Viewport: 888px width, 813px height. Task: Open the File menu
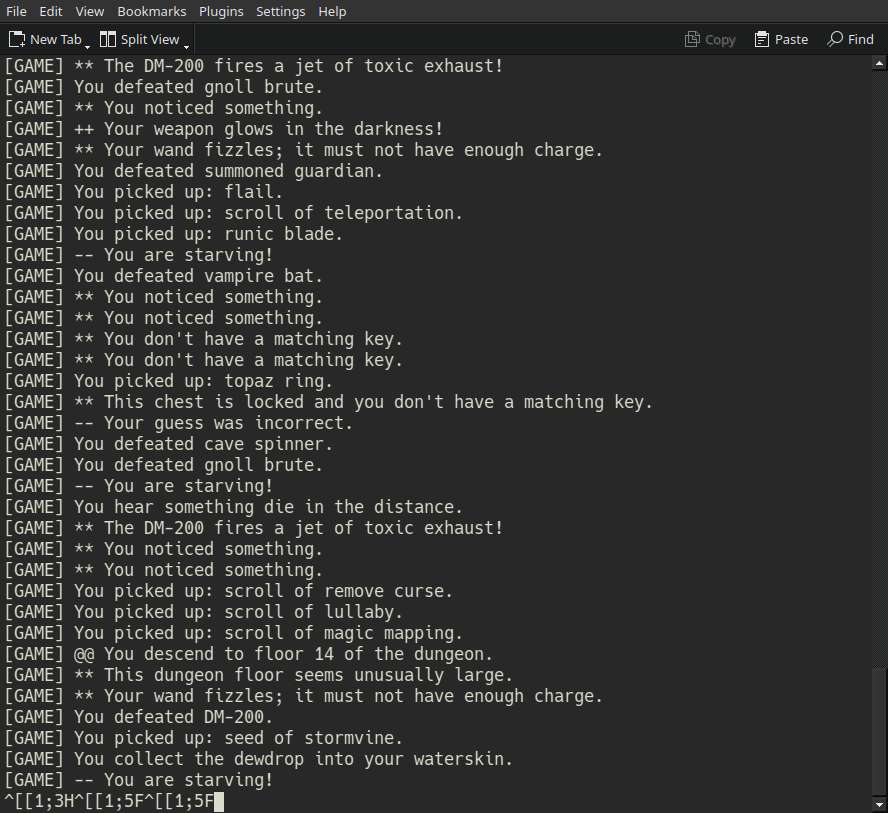point(16,11)
